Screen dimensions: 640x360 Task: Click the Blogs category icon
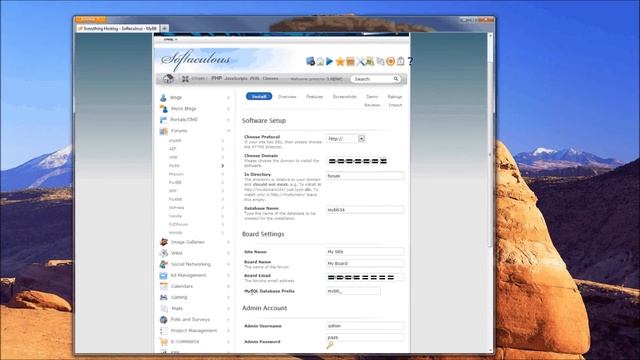(x=163, y=98)
